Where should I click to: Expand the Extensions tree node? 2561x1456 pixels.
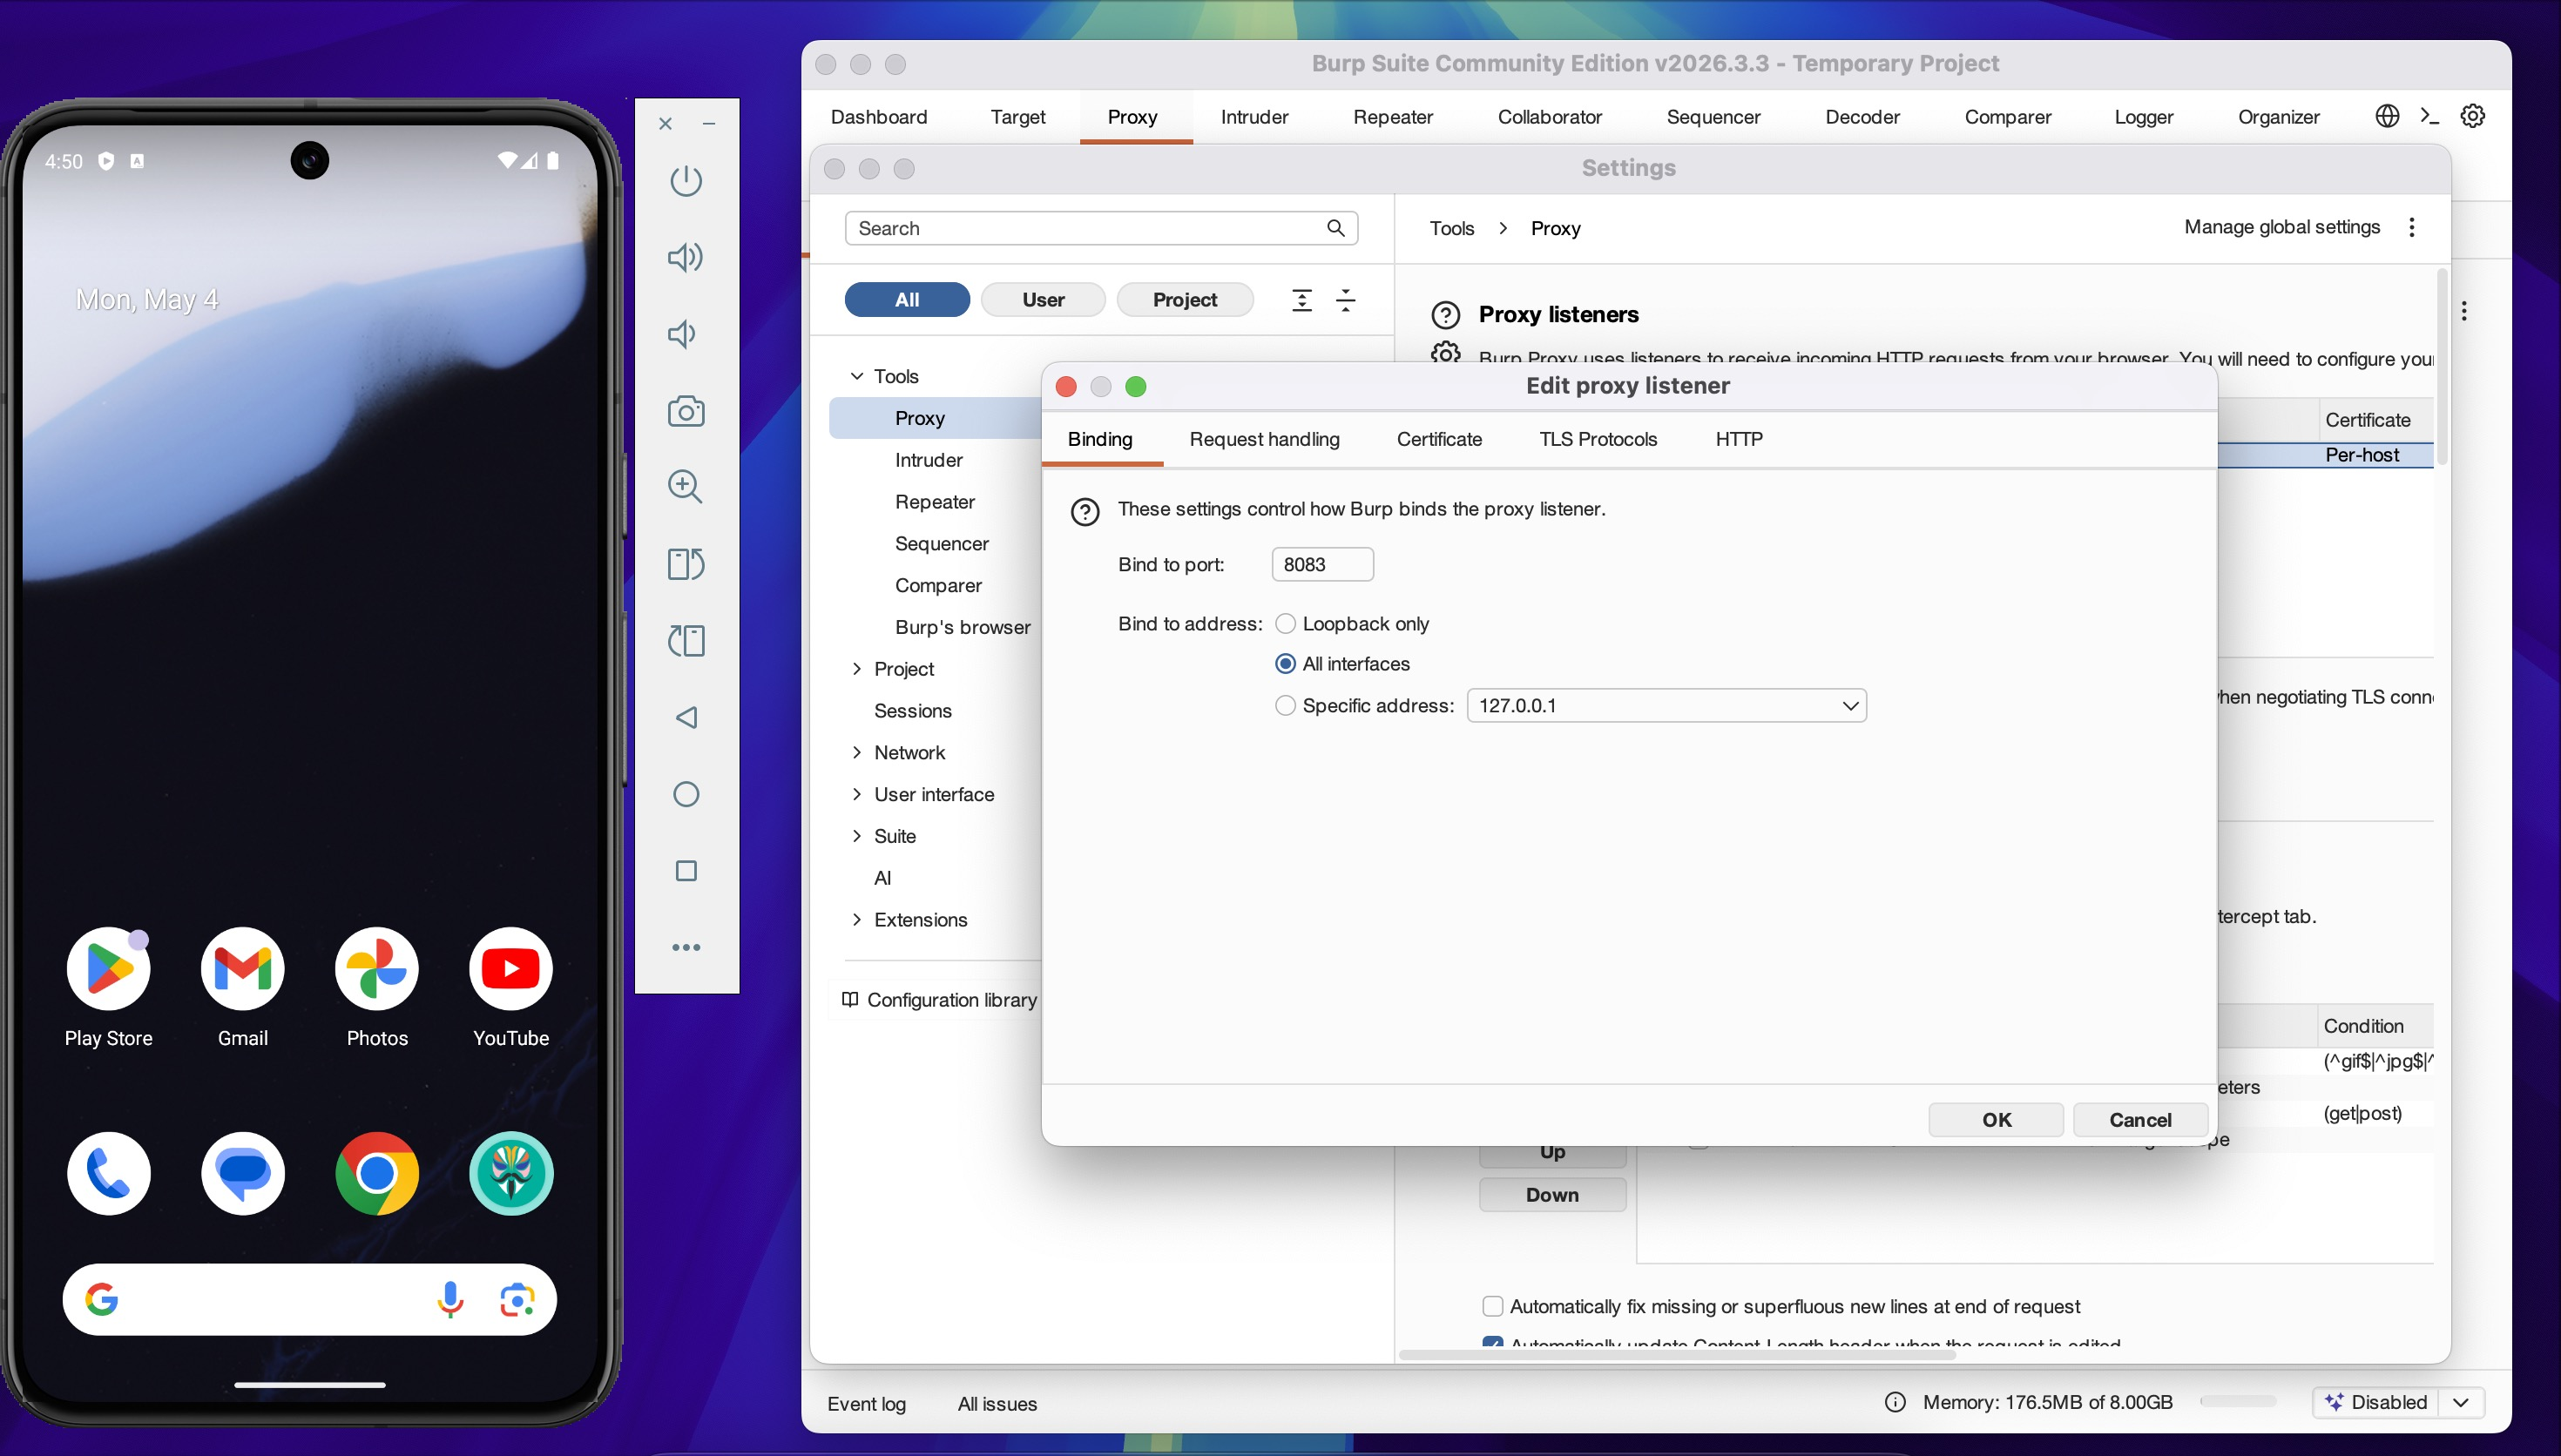coord(857,920)
